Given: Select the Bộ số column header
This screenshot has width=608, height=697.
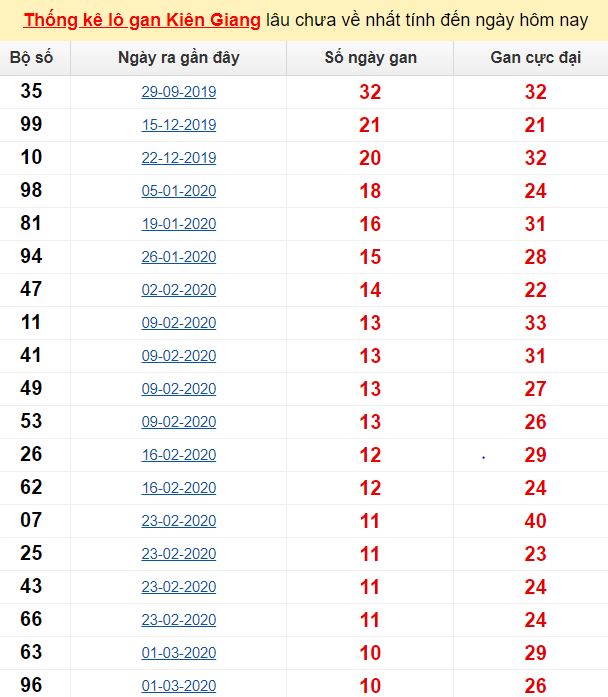Looking at the screenshot, I should [32, 58].
